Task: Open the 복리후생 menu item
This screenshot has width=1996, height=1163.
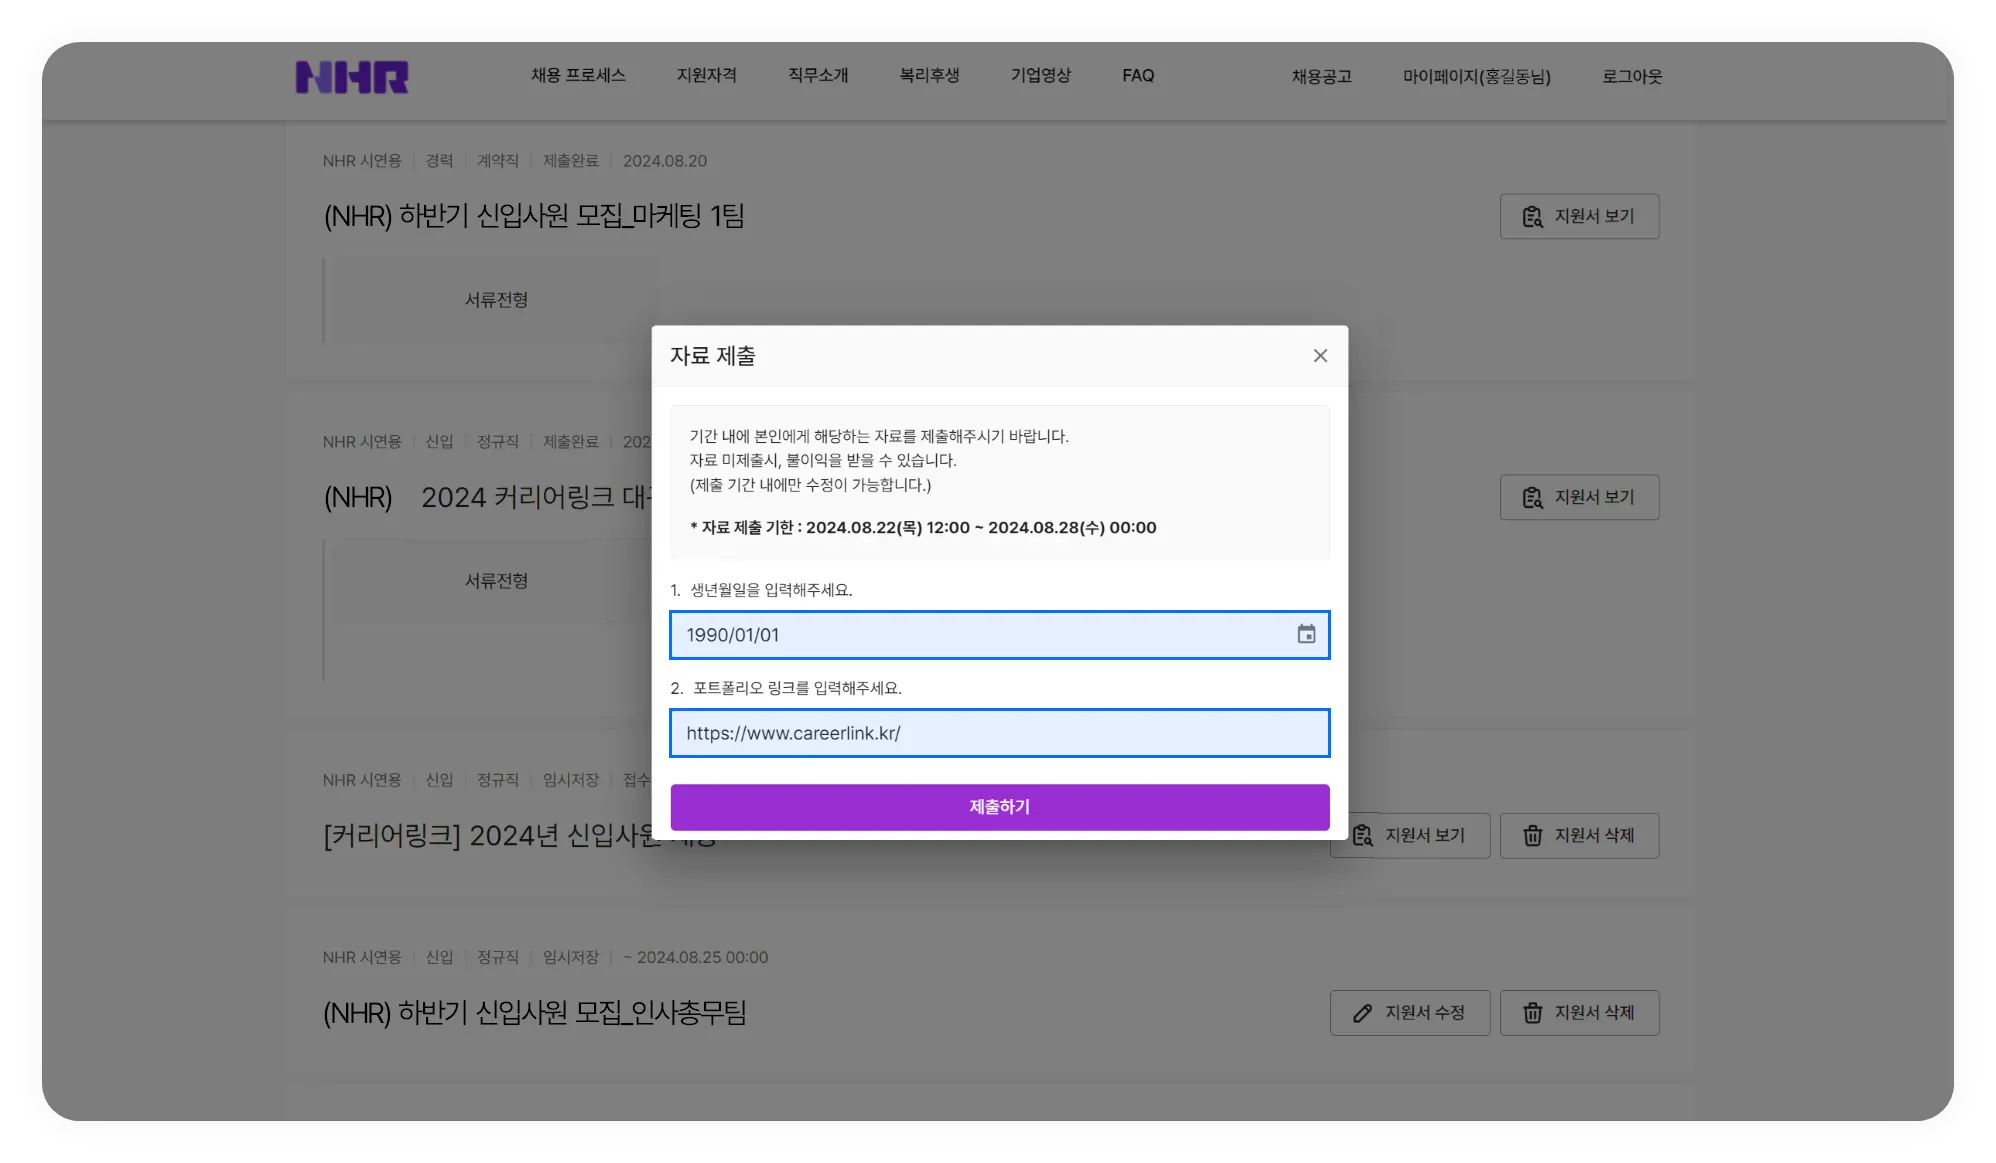Action: pyautogui.click(x=929, y=76)
